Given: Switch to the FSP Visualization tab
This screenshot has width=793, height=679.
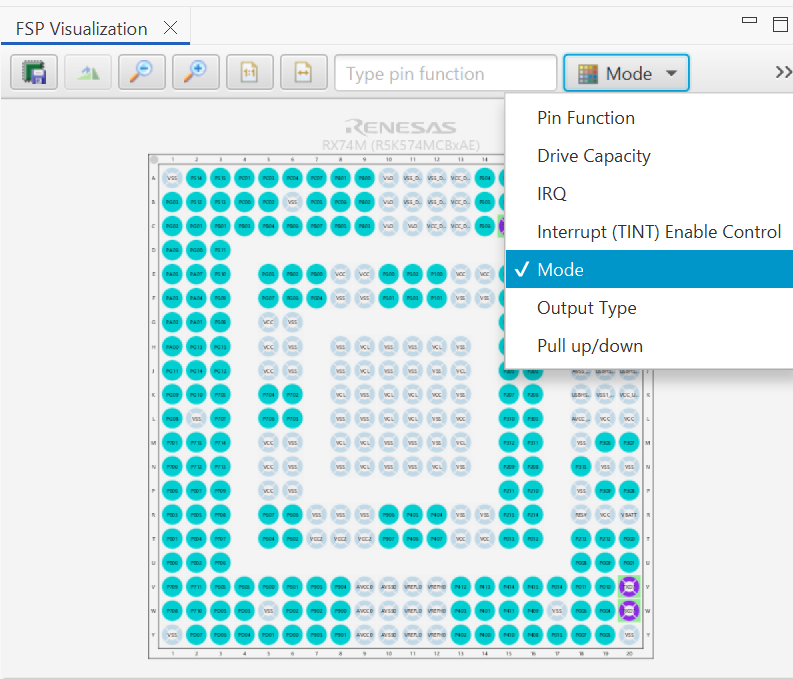Looking at the screenshot, I should [81, 29].
